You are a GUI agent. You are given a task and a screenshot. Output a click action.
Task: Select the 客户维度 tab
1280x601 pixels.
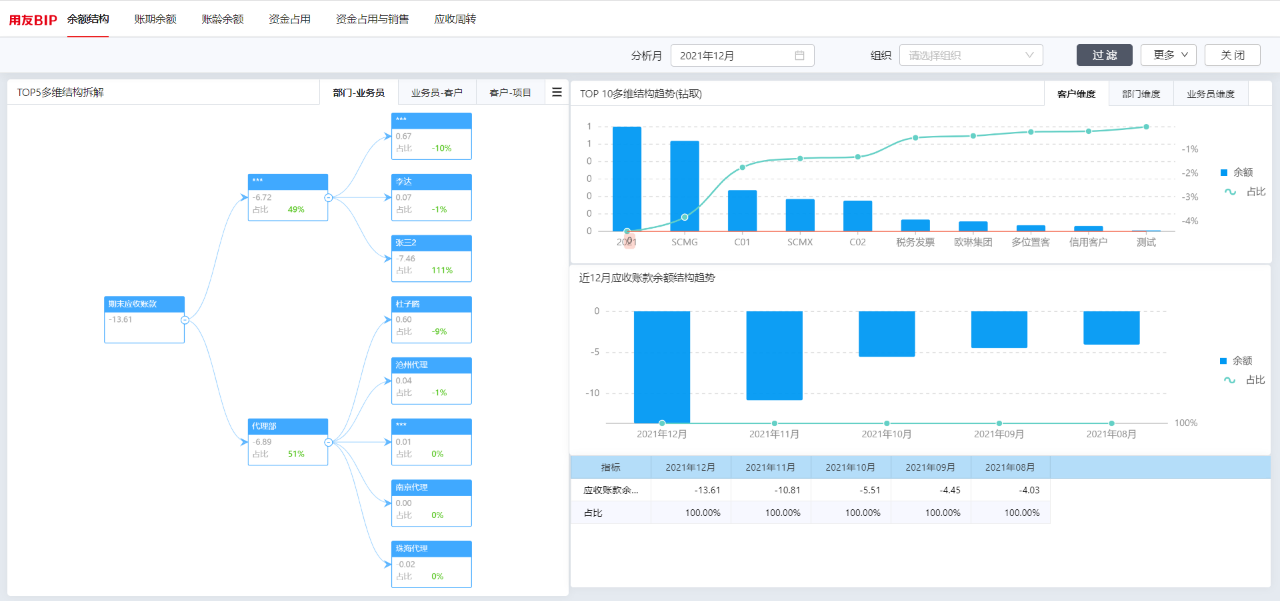click(x=1076, y=94)
